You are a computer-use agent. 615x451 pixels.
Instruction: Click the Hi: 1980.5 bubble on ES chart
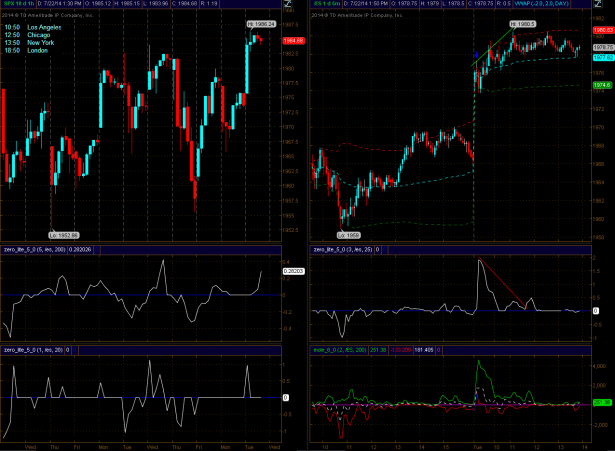tap(522, 22)
